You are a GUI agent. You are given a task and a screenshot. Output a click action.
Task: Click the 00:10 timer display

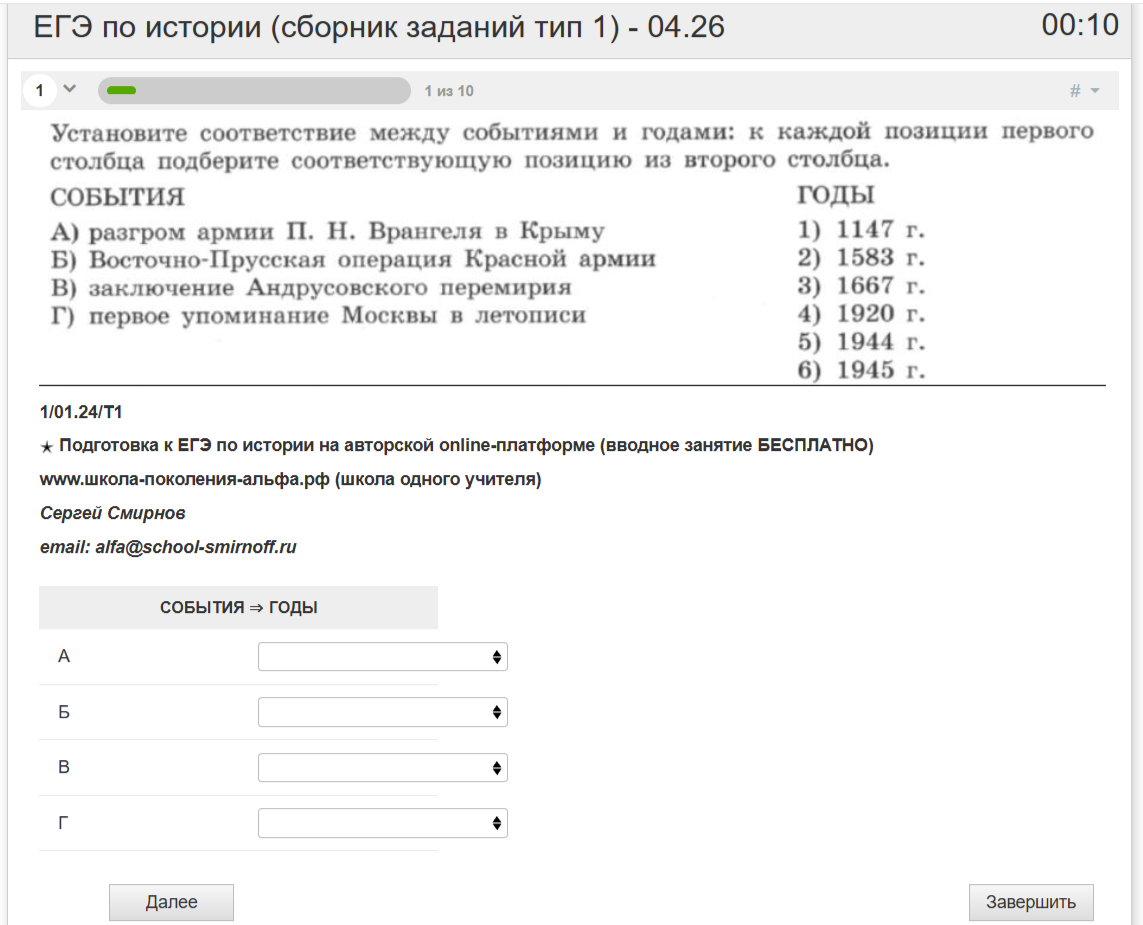(1079, 26)
